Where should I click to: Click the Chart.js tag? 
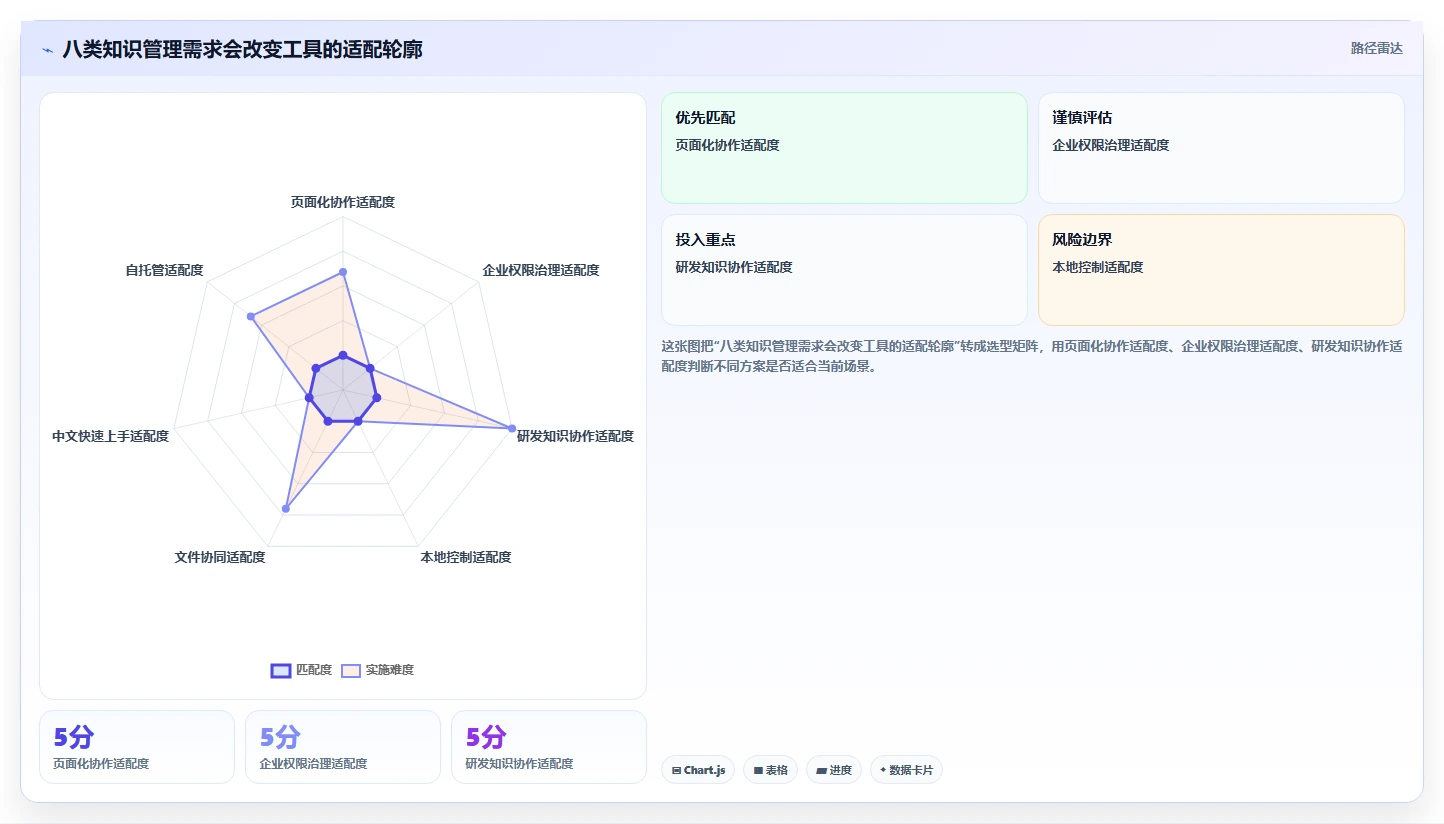coord(698,770)
